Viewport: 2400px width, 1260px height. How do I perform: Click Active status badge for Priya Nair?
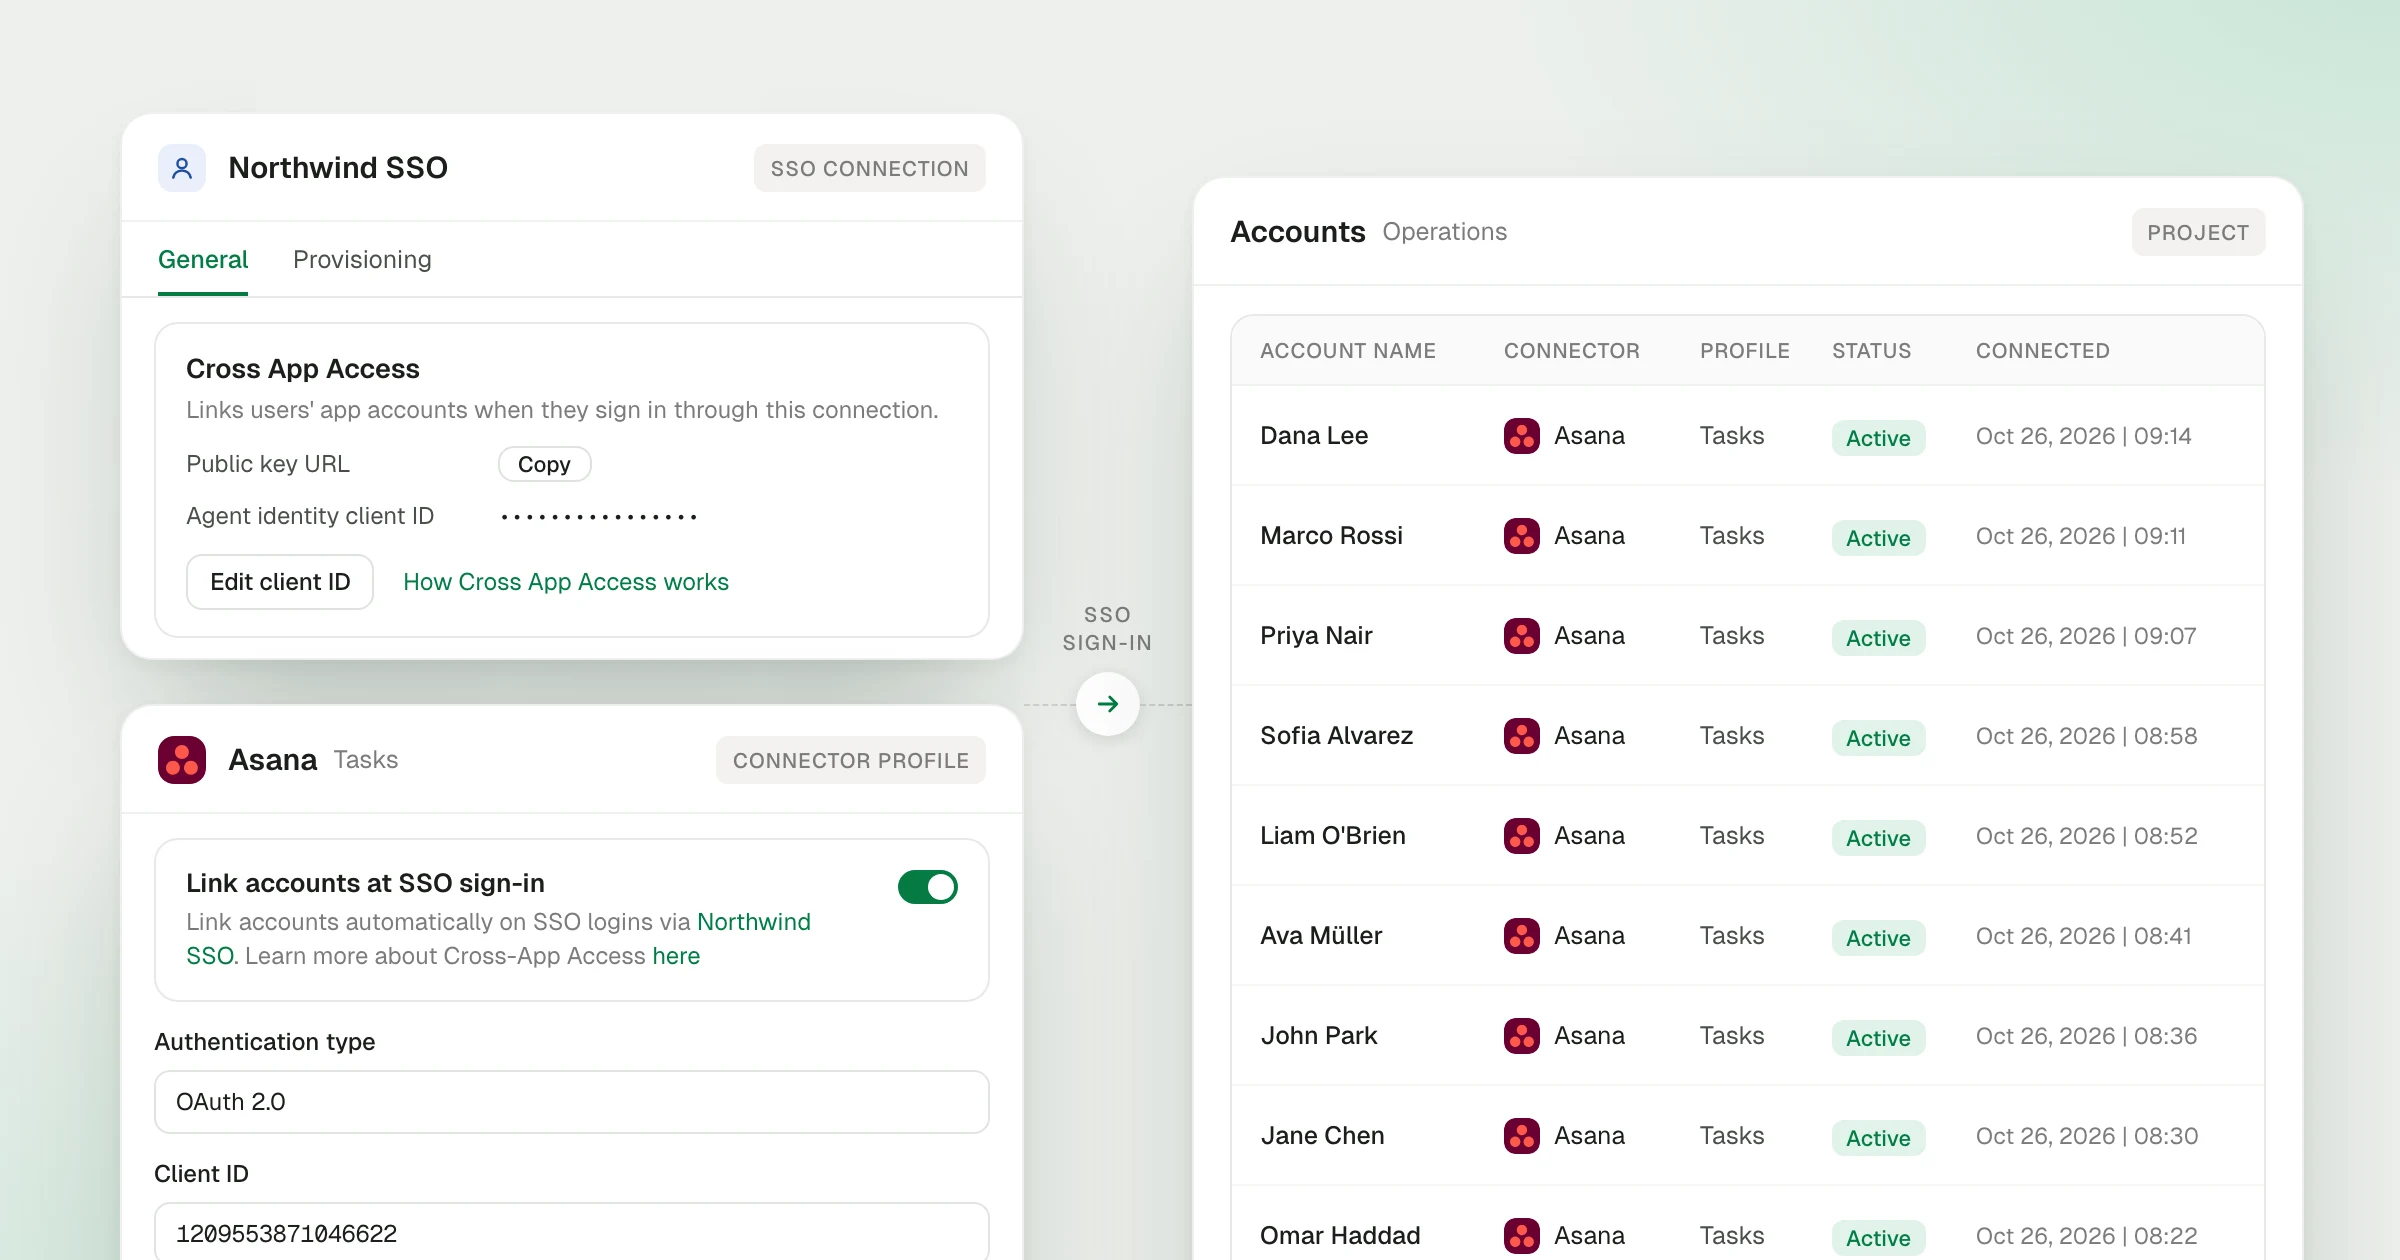pyautogui.click(x=1878, y=638)
